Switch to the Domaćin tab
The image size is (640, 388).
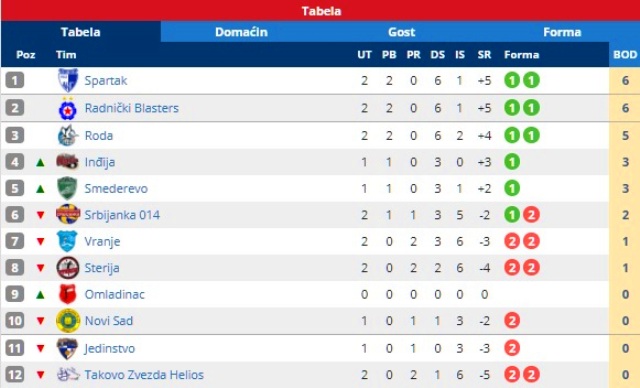coord(241,32)
